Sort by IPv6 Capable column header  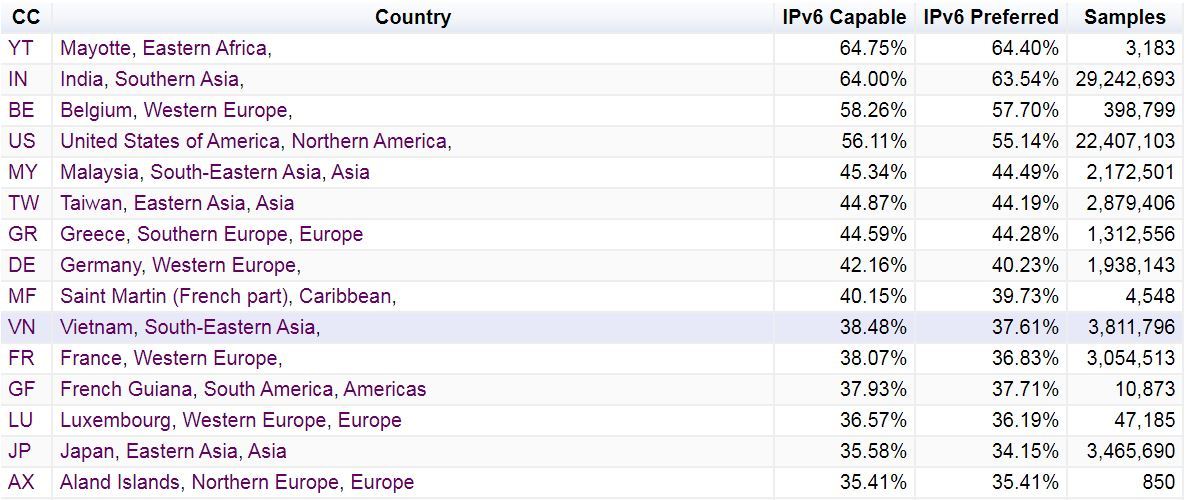coord(844,17)
